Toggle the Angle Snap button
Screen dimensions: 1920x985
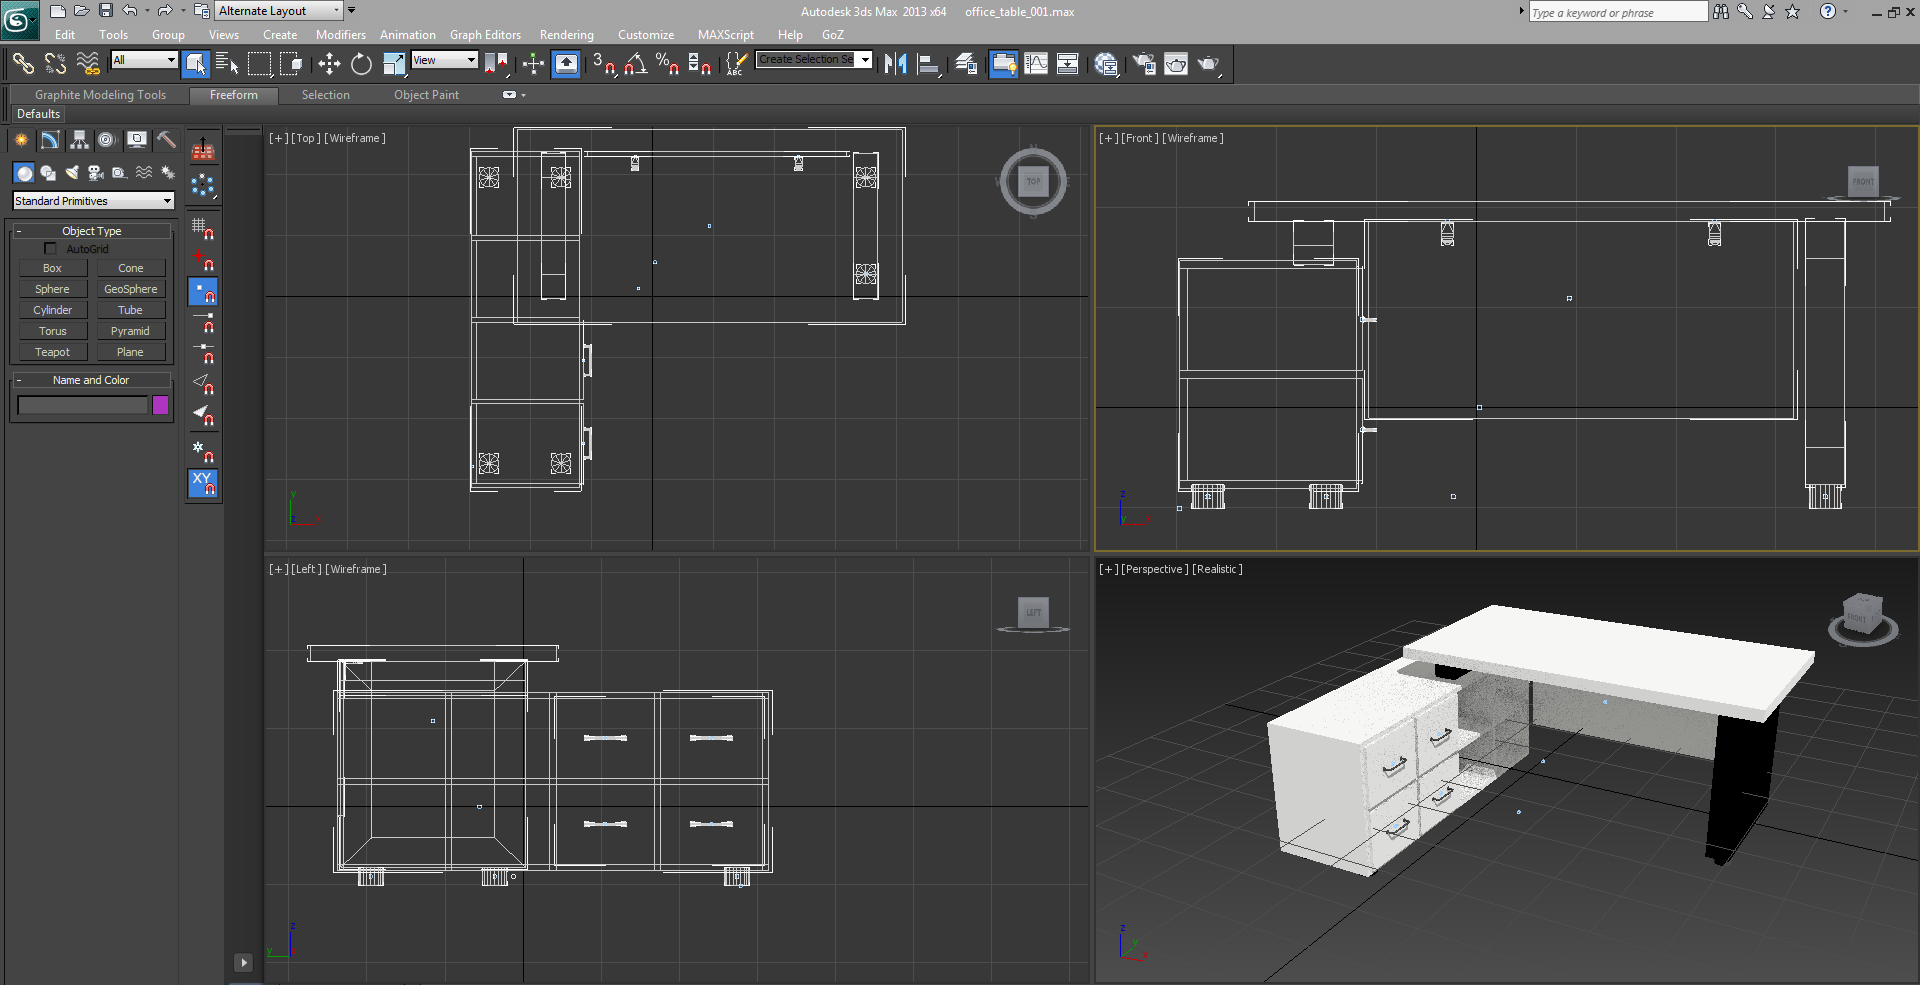click(635, 64)
